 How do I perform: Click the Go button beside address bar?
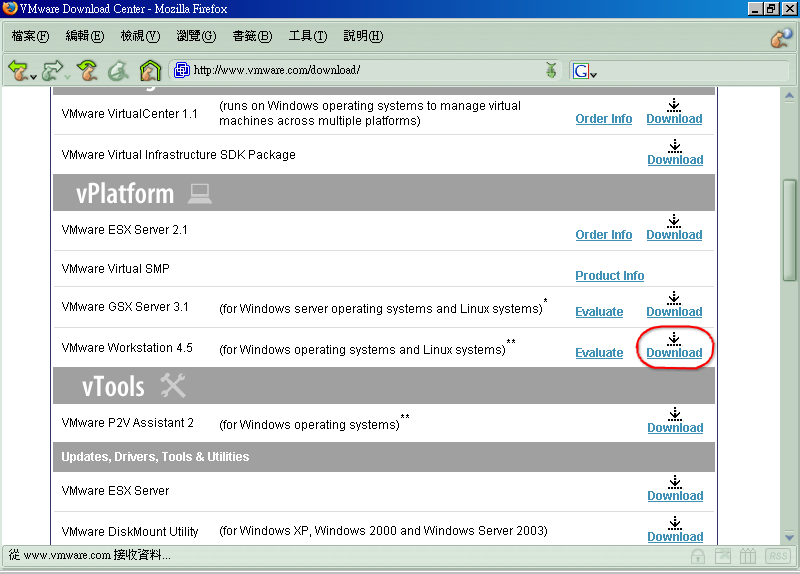[x=551, y=70]
